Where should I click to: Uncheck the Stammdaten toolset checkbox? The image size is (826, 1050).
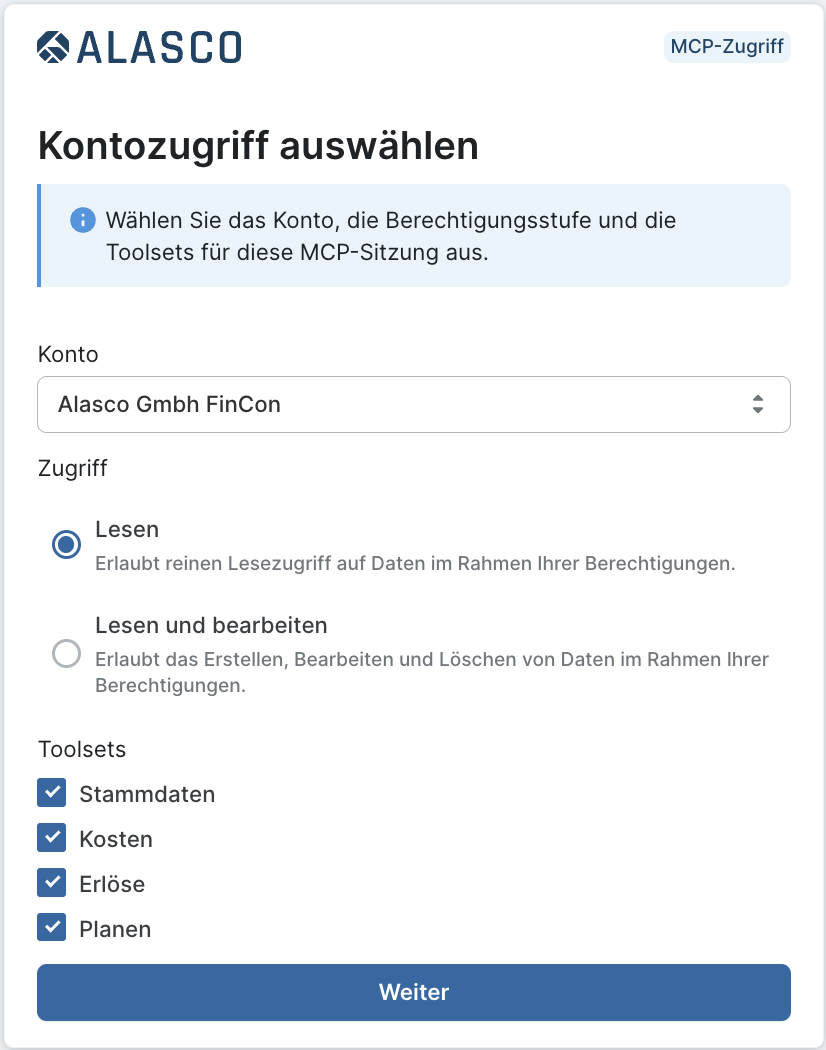[52, 792]
